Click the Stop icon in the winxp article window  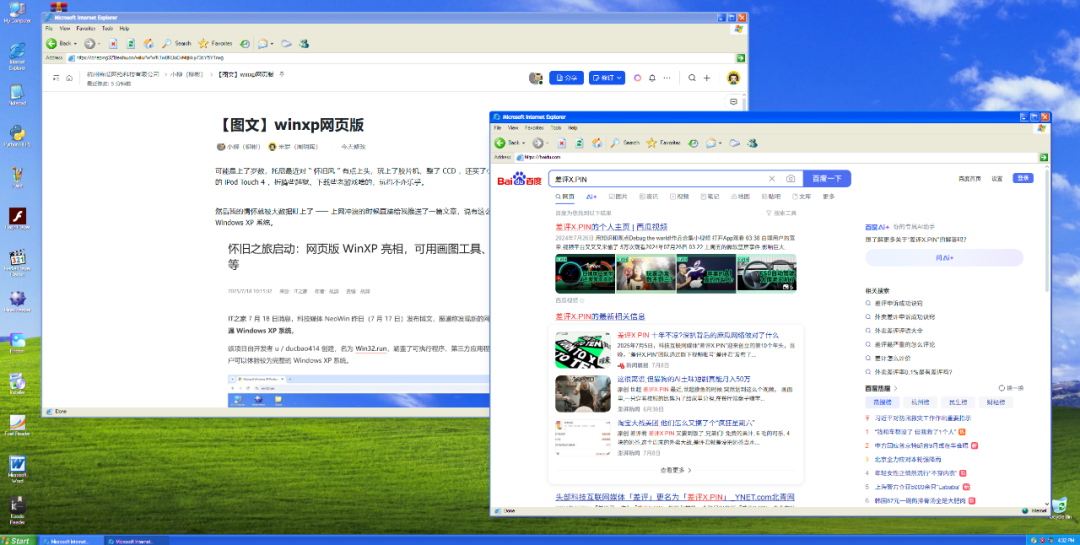113,43
